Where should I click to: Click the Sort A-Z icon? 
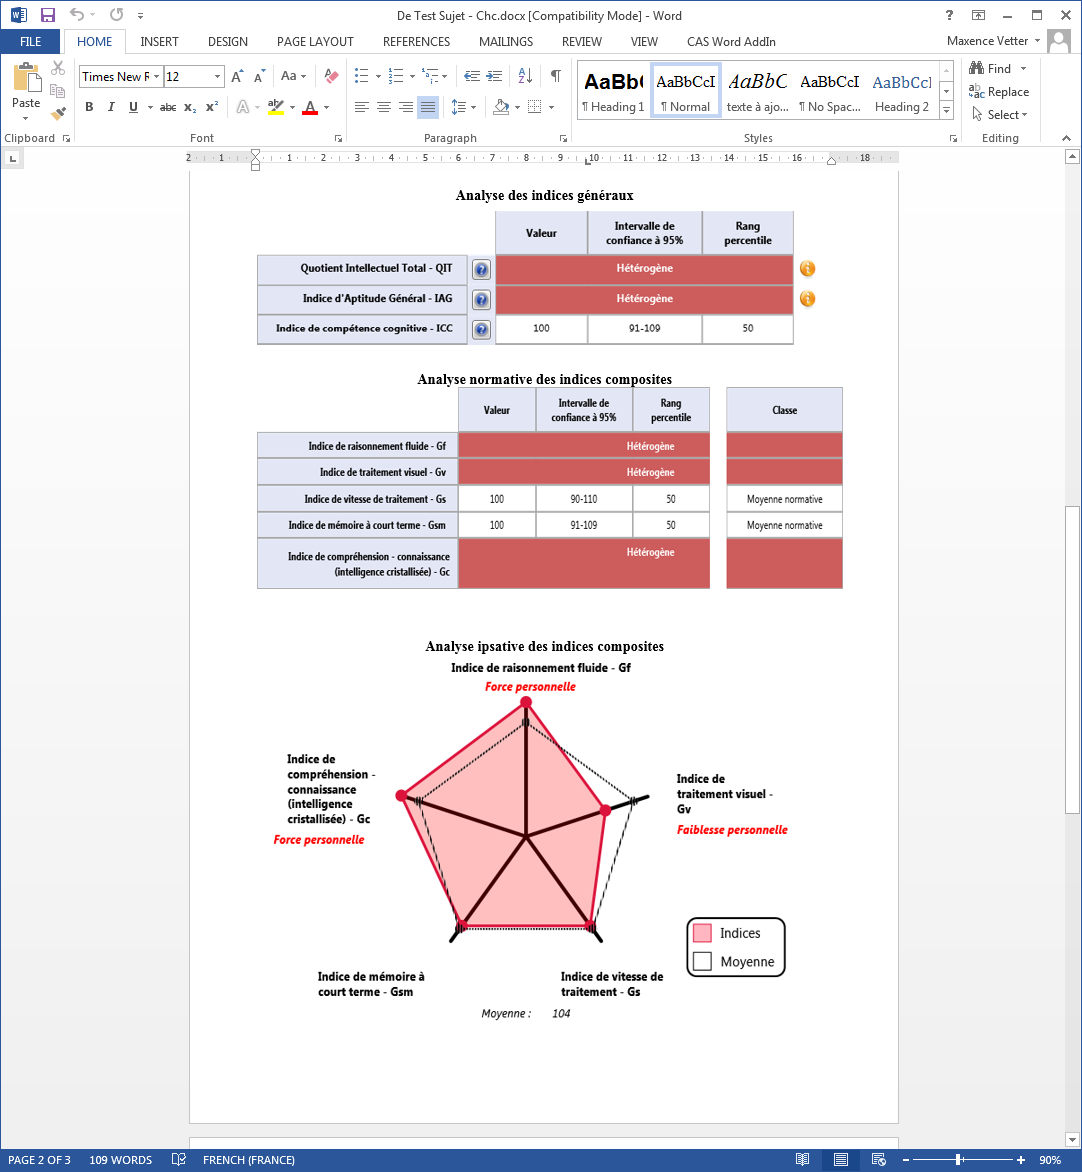click(523, 77)
